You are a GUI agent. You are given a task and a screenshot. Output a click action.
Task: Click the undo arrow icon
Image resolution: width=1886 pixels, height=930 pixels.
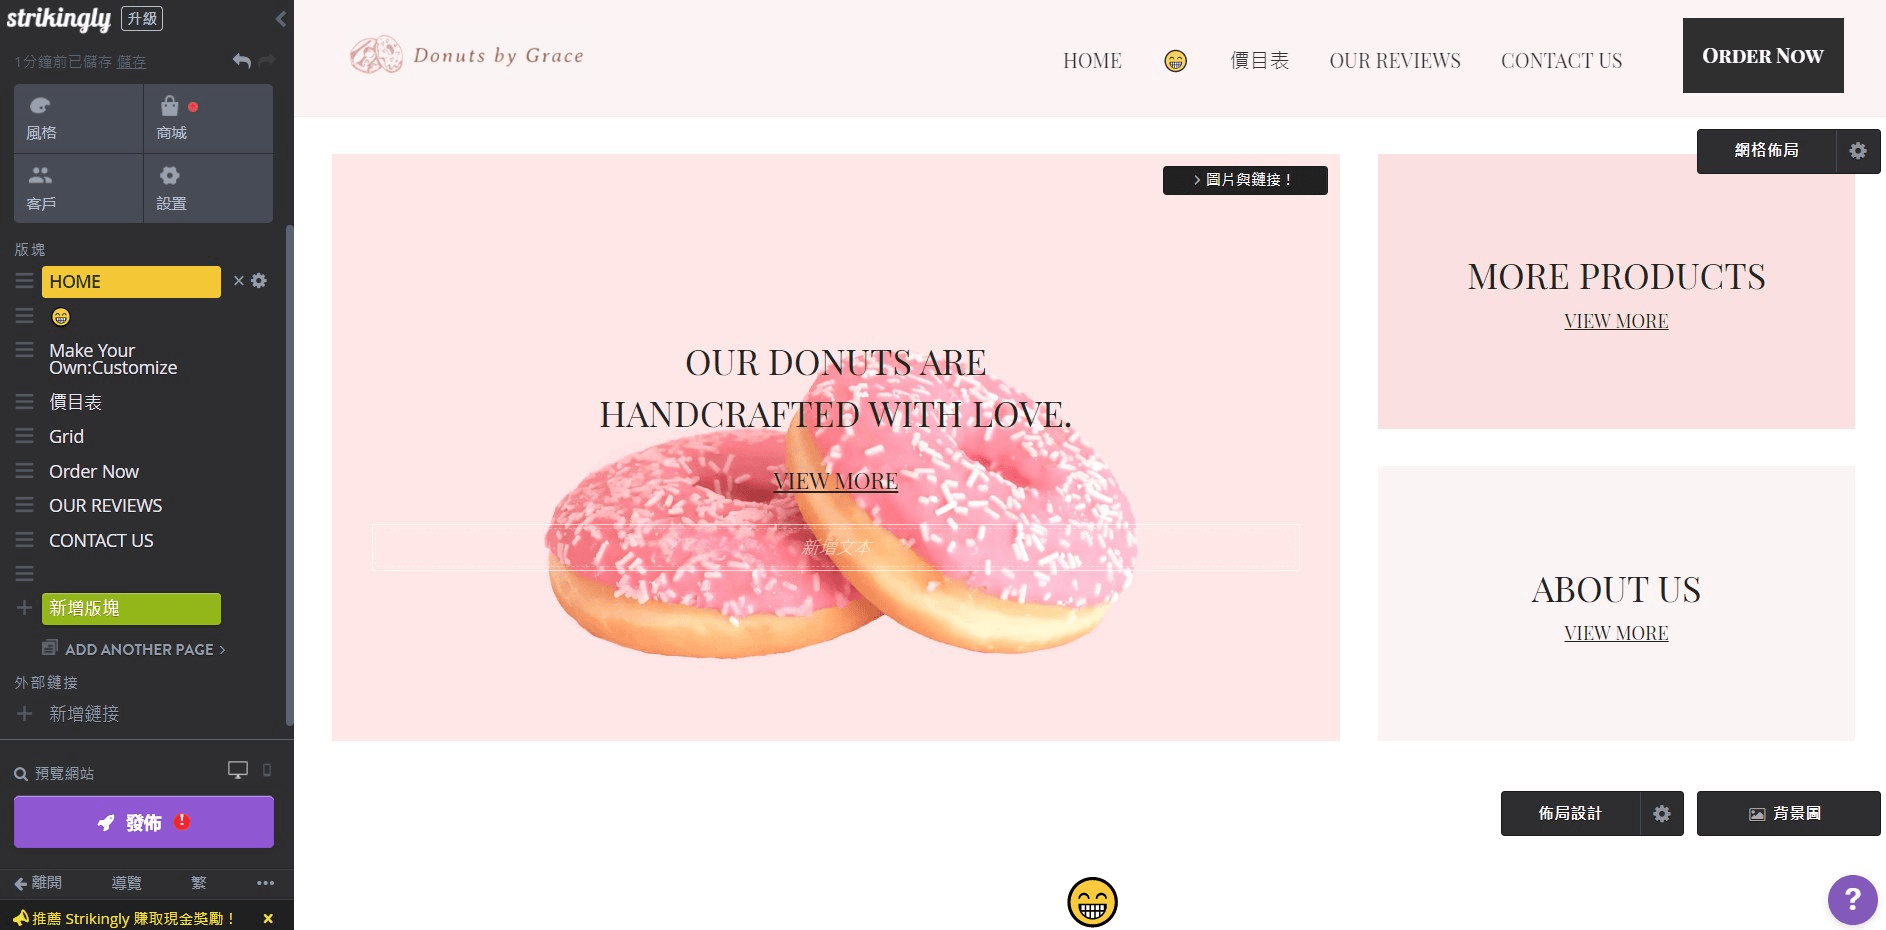pyautogui.click(x=241, y=61)
